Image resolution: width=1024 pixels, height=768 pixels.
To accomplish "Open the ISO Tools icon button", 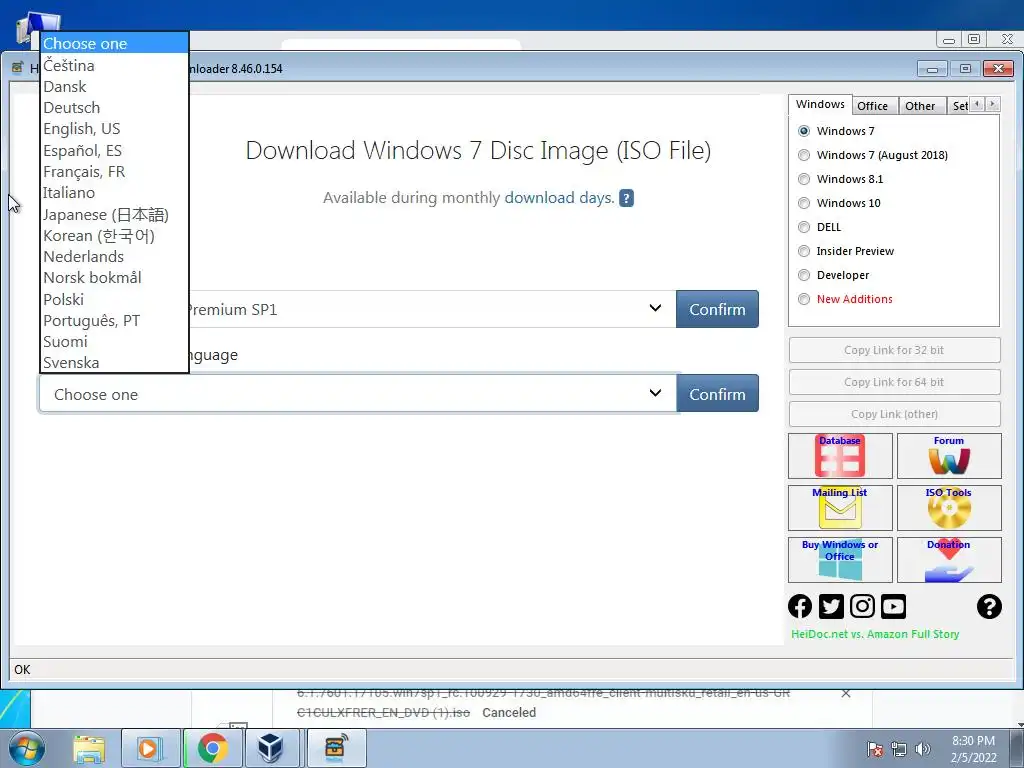I will [949, 507].
